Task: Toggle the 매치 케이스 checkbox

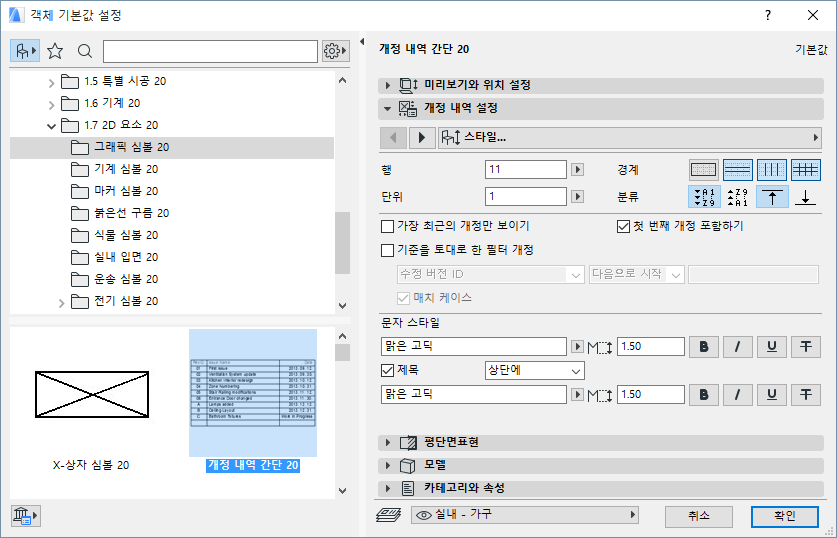Action: tap(404, 298)
